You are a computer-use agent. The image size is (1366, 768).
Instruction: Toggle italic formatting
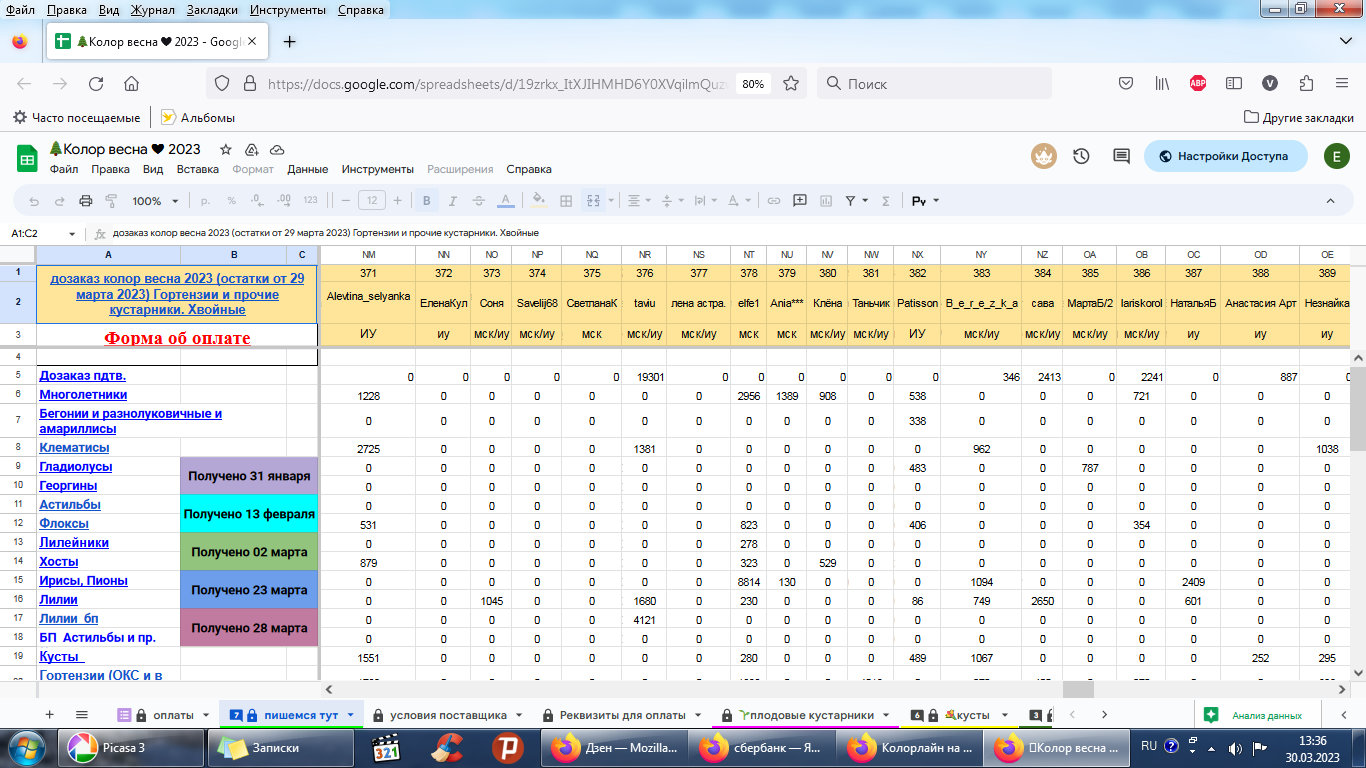[453, 201]
